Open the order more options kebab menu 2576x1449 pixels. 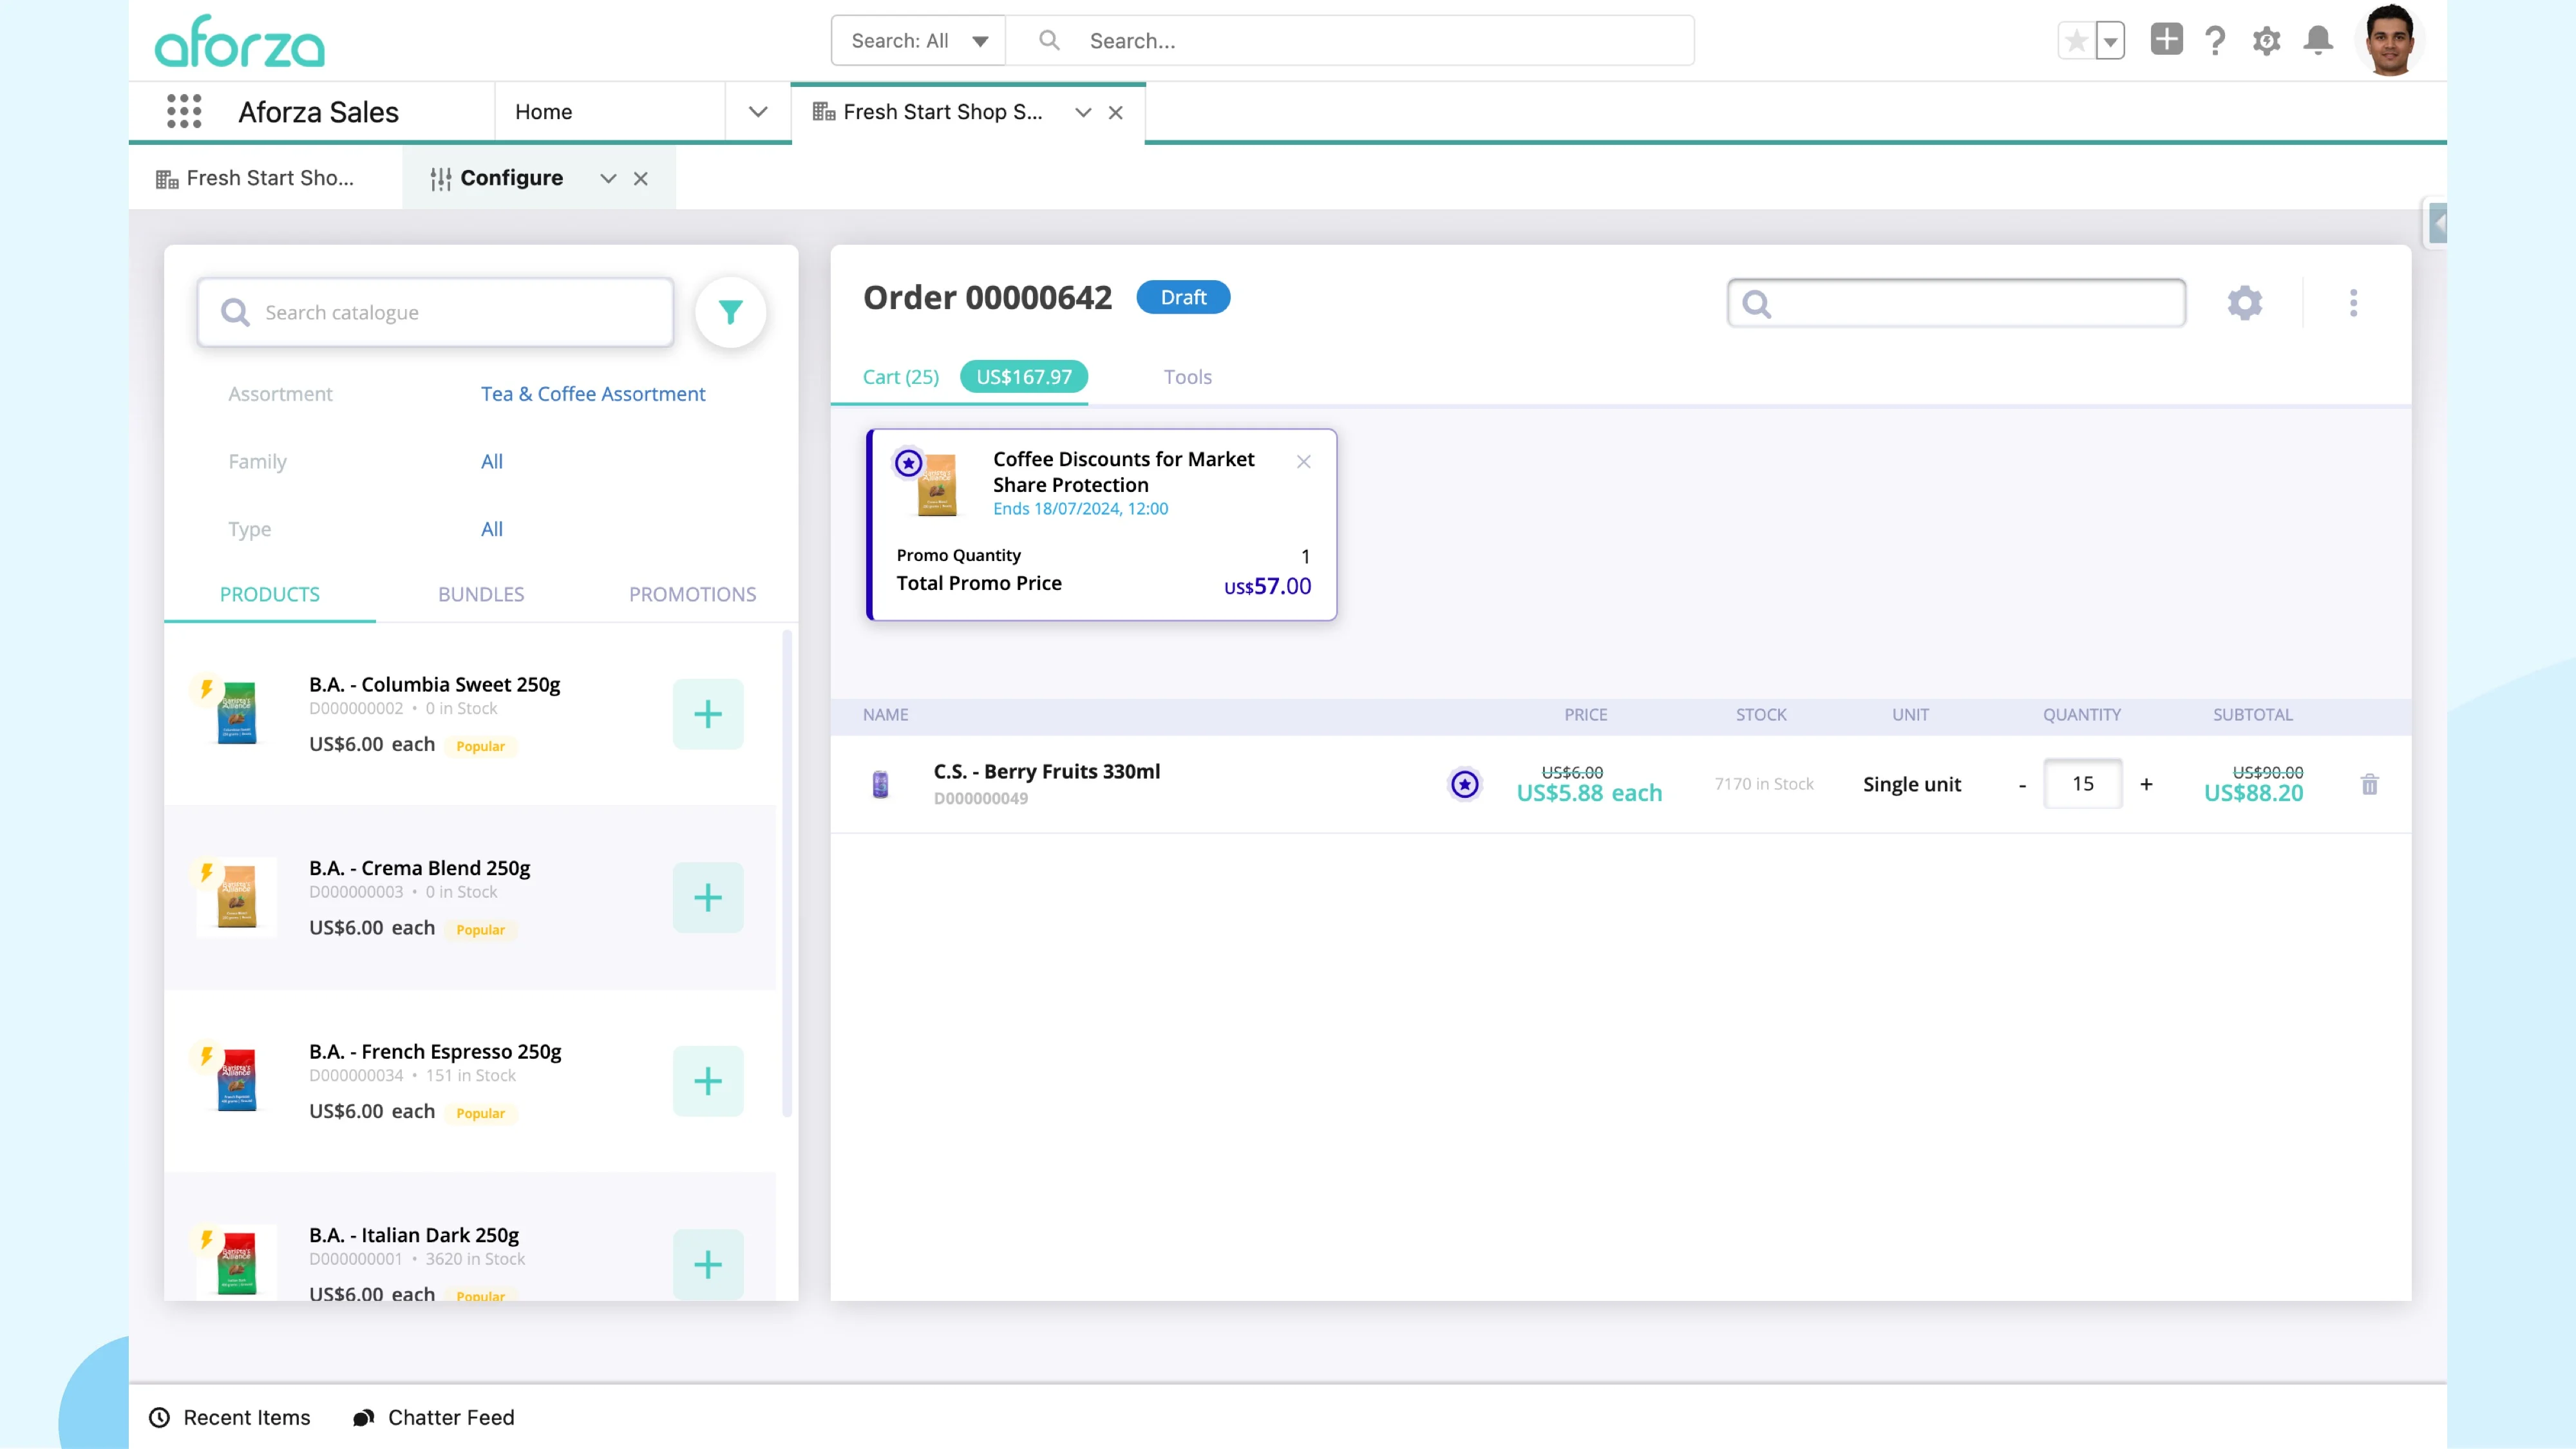coord(2353,303)
